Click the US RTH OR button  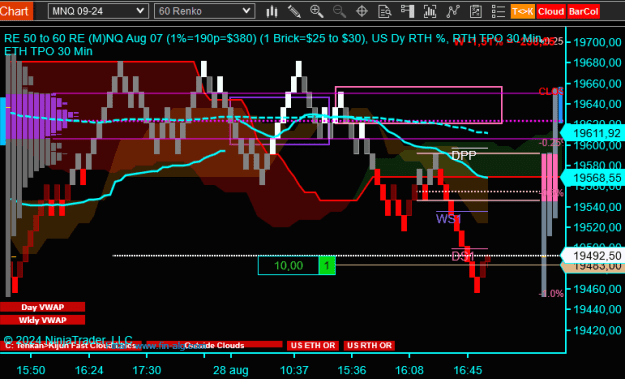pos(369,346)
